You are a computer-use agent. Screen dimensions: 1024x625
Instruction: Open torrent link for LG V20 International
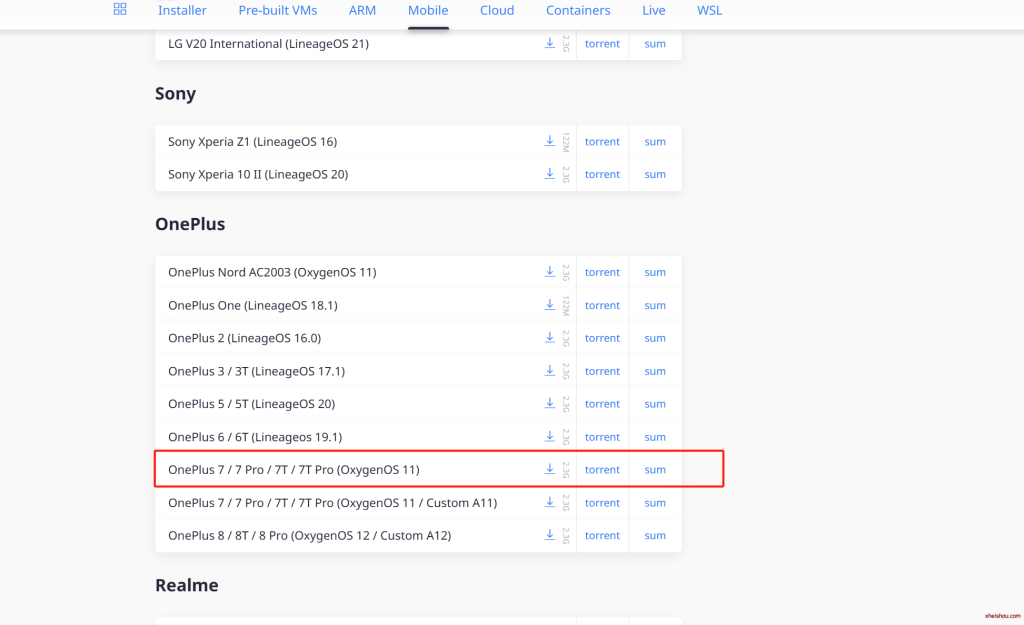tap(602, 44)
